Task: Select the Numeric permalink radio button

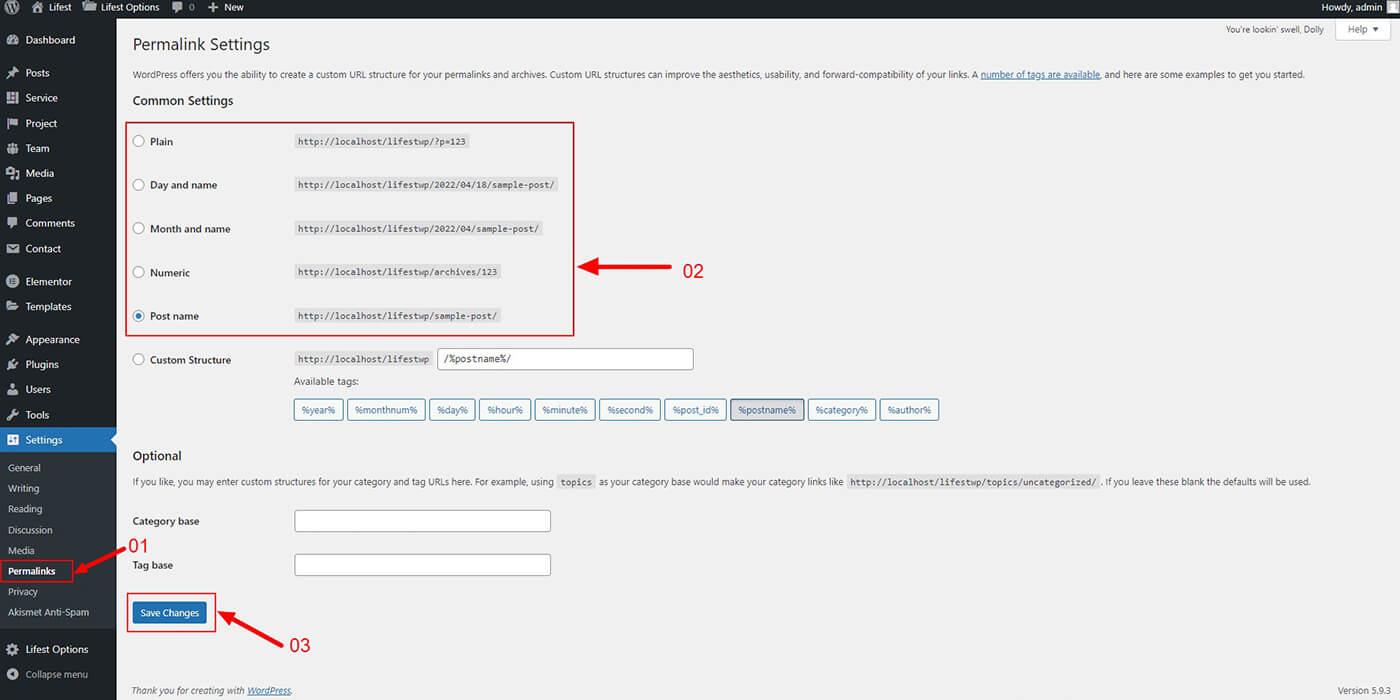Action: click(139, 272)
